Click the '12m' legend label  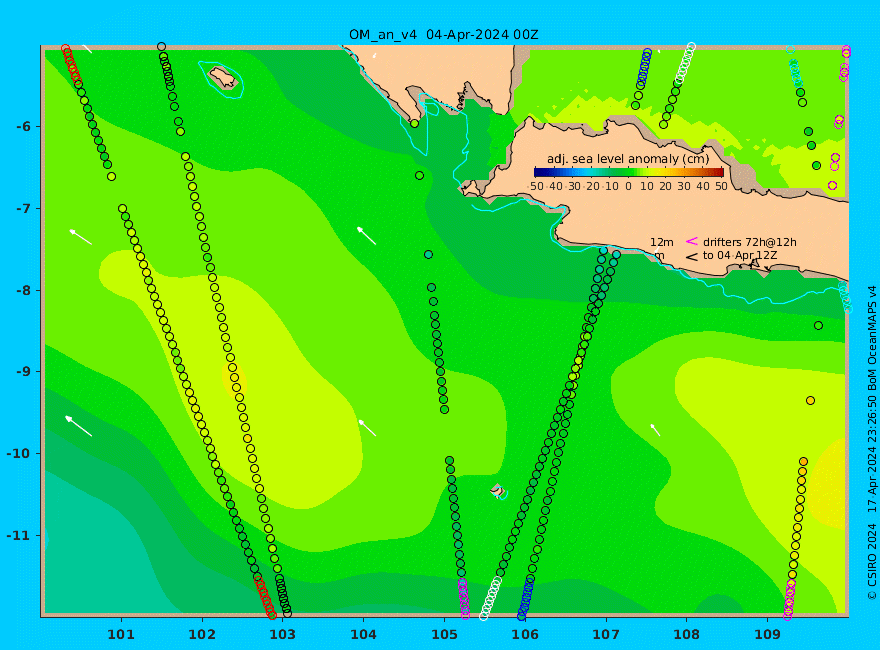point(662,242)
